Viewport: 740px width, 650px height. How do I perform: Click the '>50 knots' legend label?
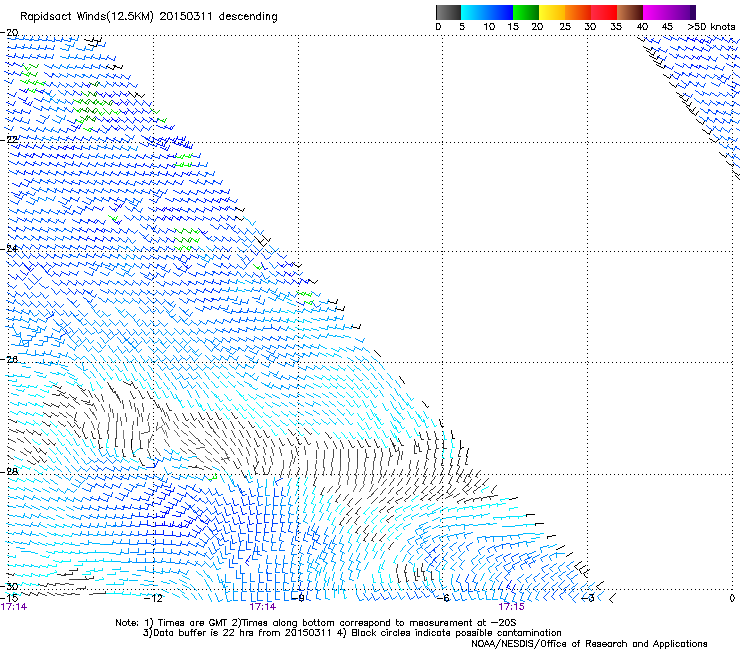[711, 27]
